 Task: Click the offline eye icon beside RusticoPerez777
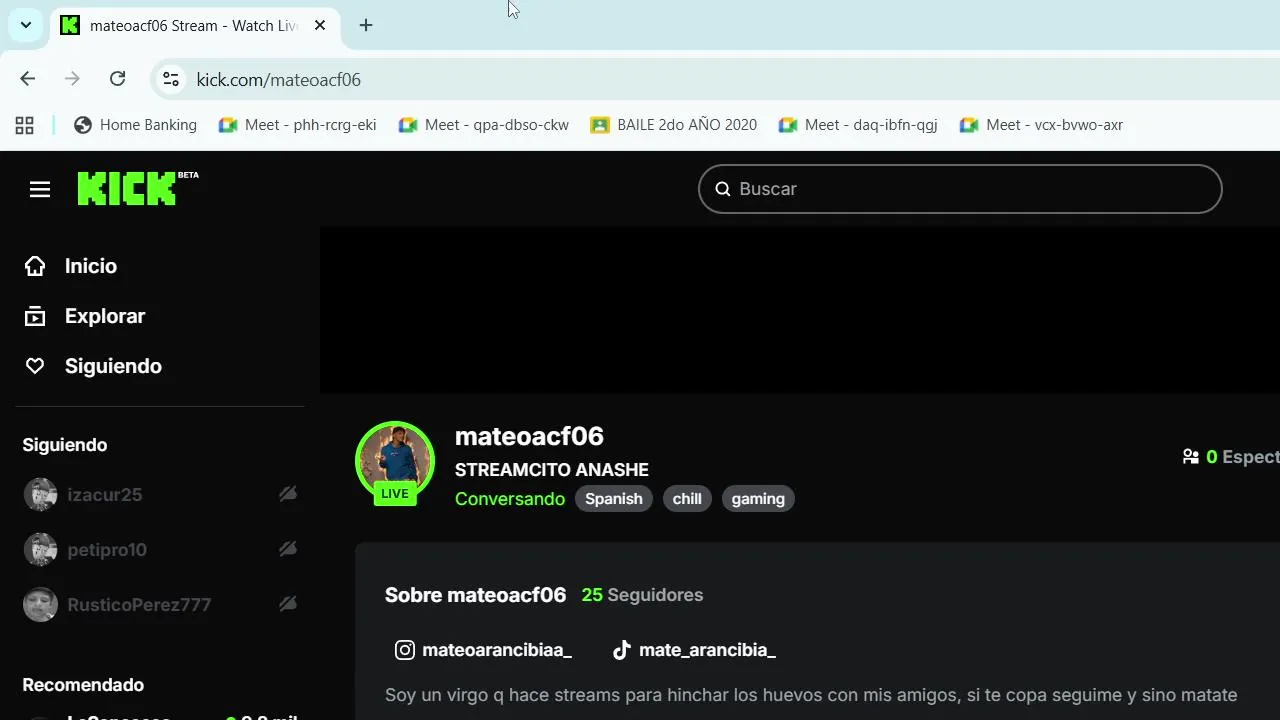point(288,604)
